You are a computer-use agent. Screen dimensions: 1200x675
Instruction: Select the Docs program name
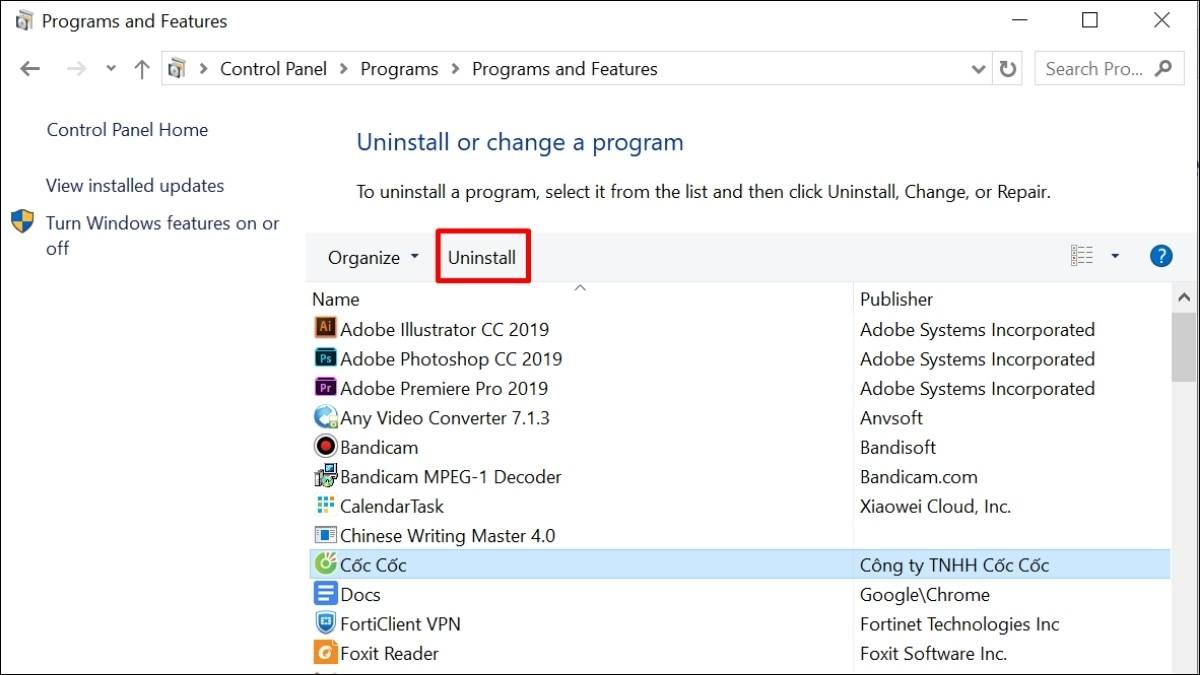[x=360, y=594]
